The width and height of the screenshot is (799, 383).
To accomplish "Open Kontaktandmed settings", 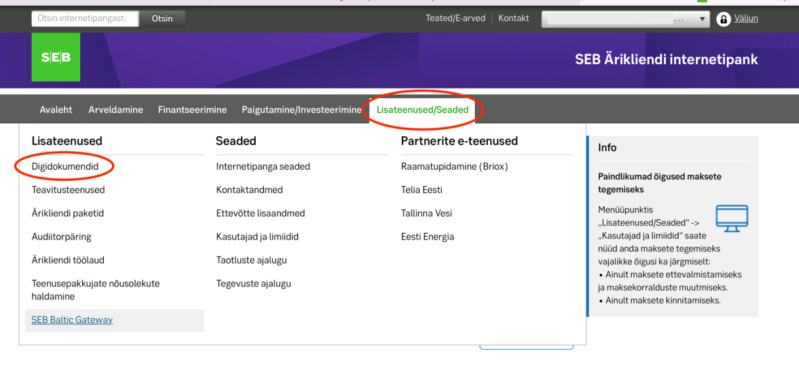I will (250, 190).
